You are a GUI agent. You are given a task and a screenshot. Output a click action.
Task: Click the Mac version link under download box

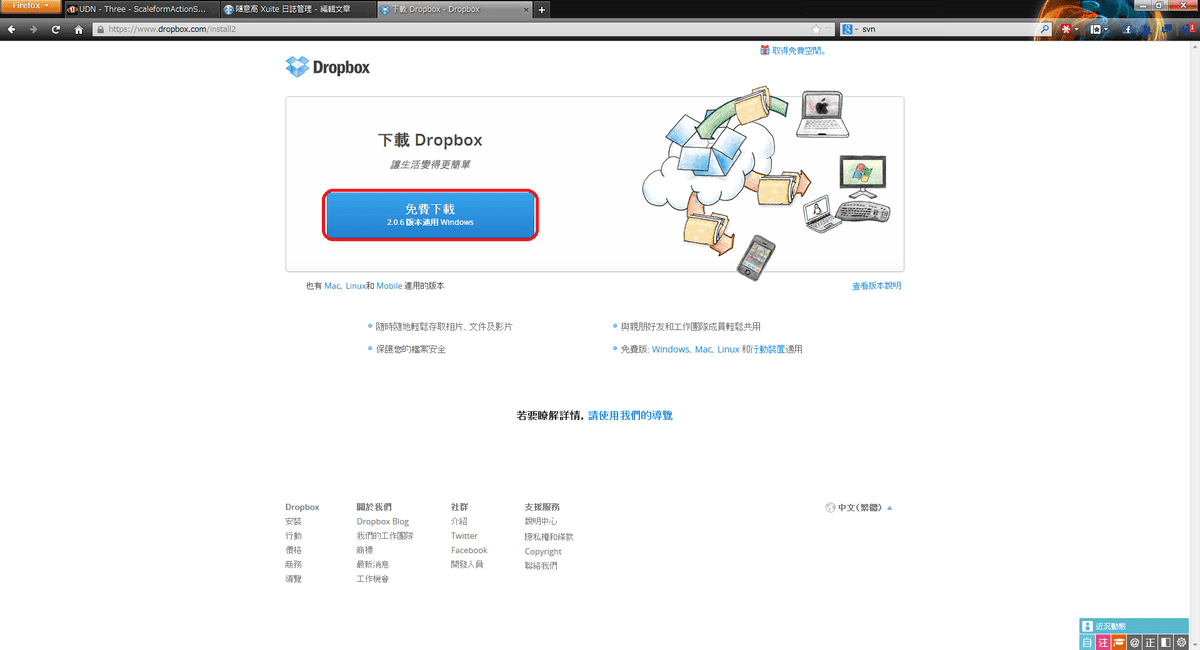[x=332, y=286]
